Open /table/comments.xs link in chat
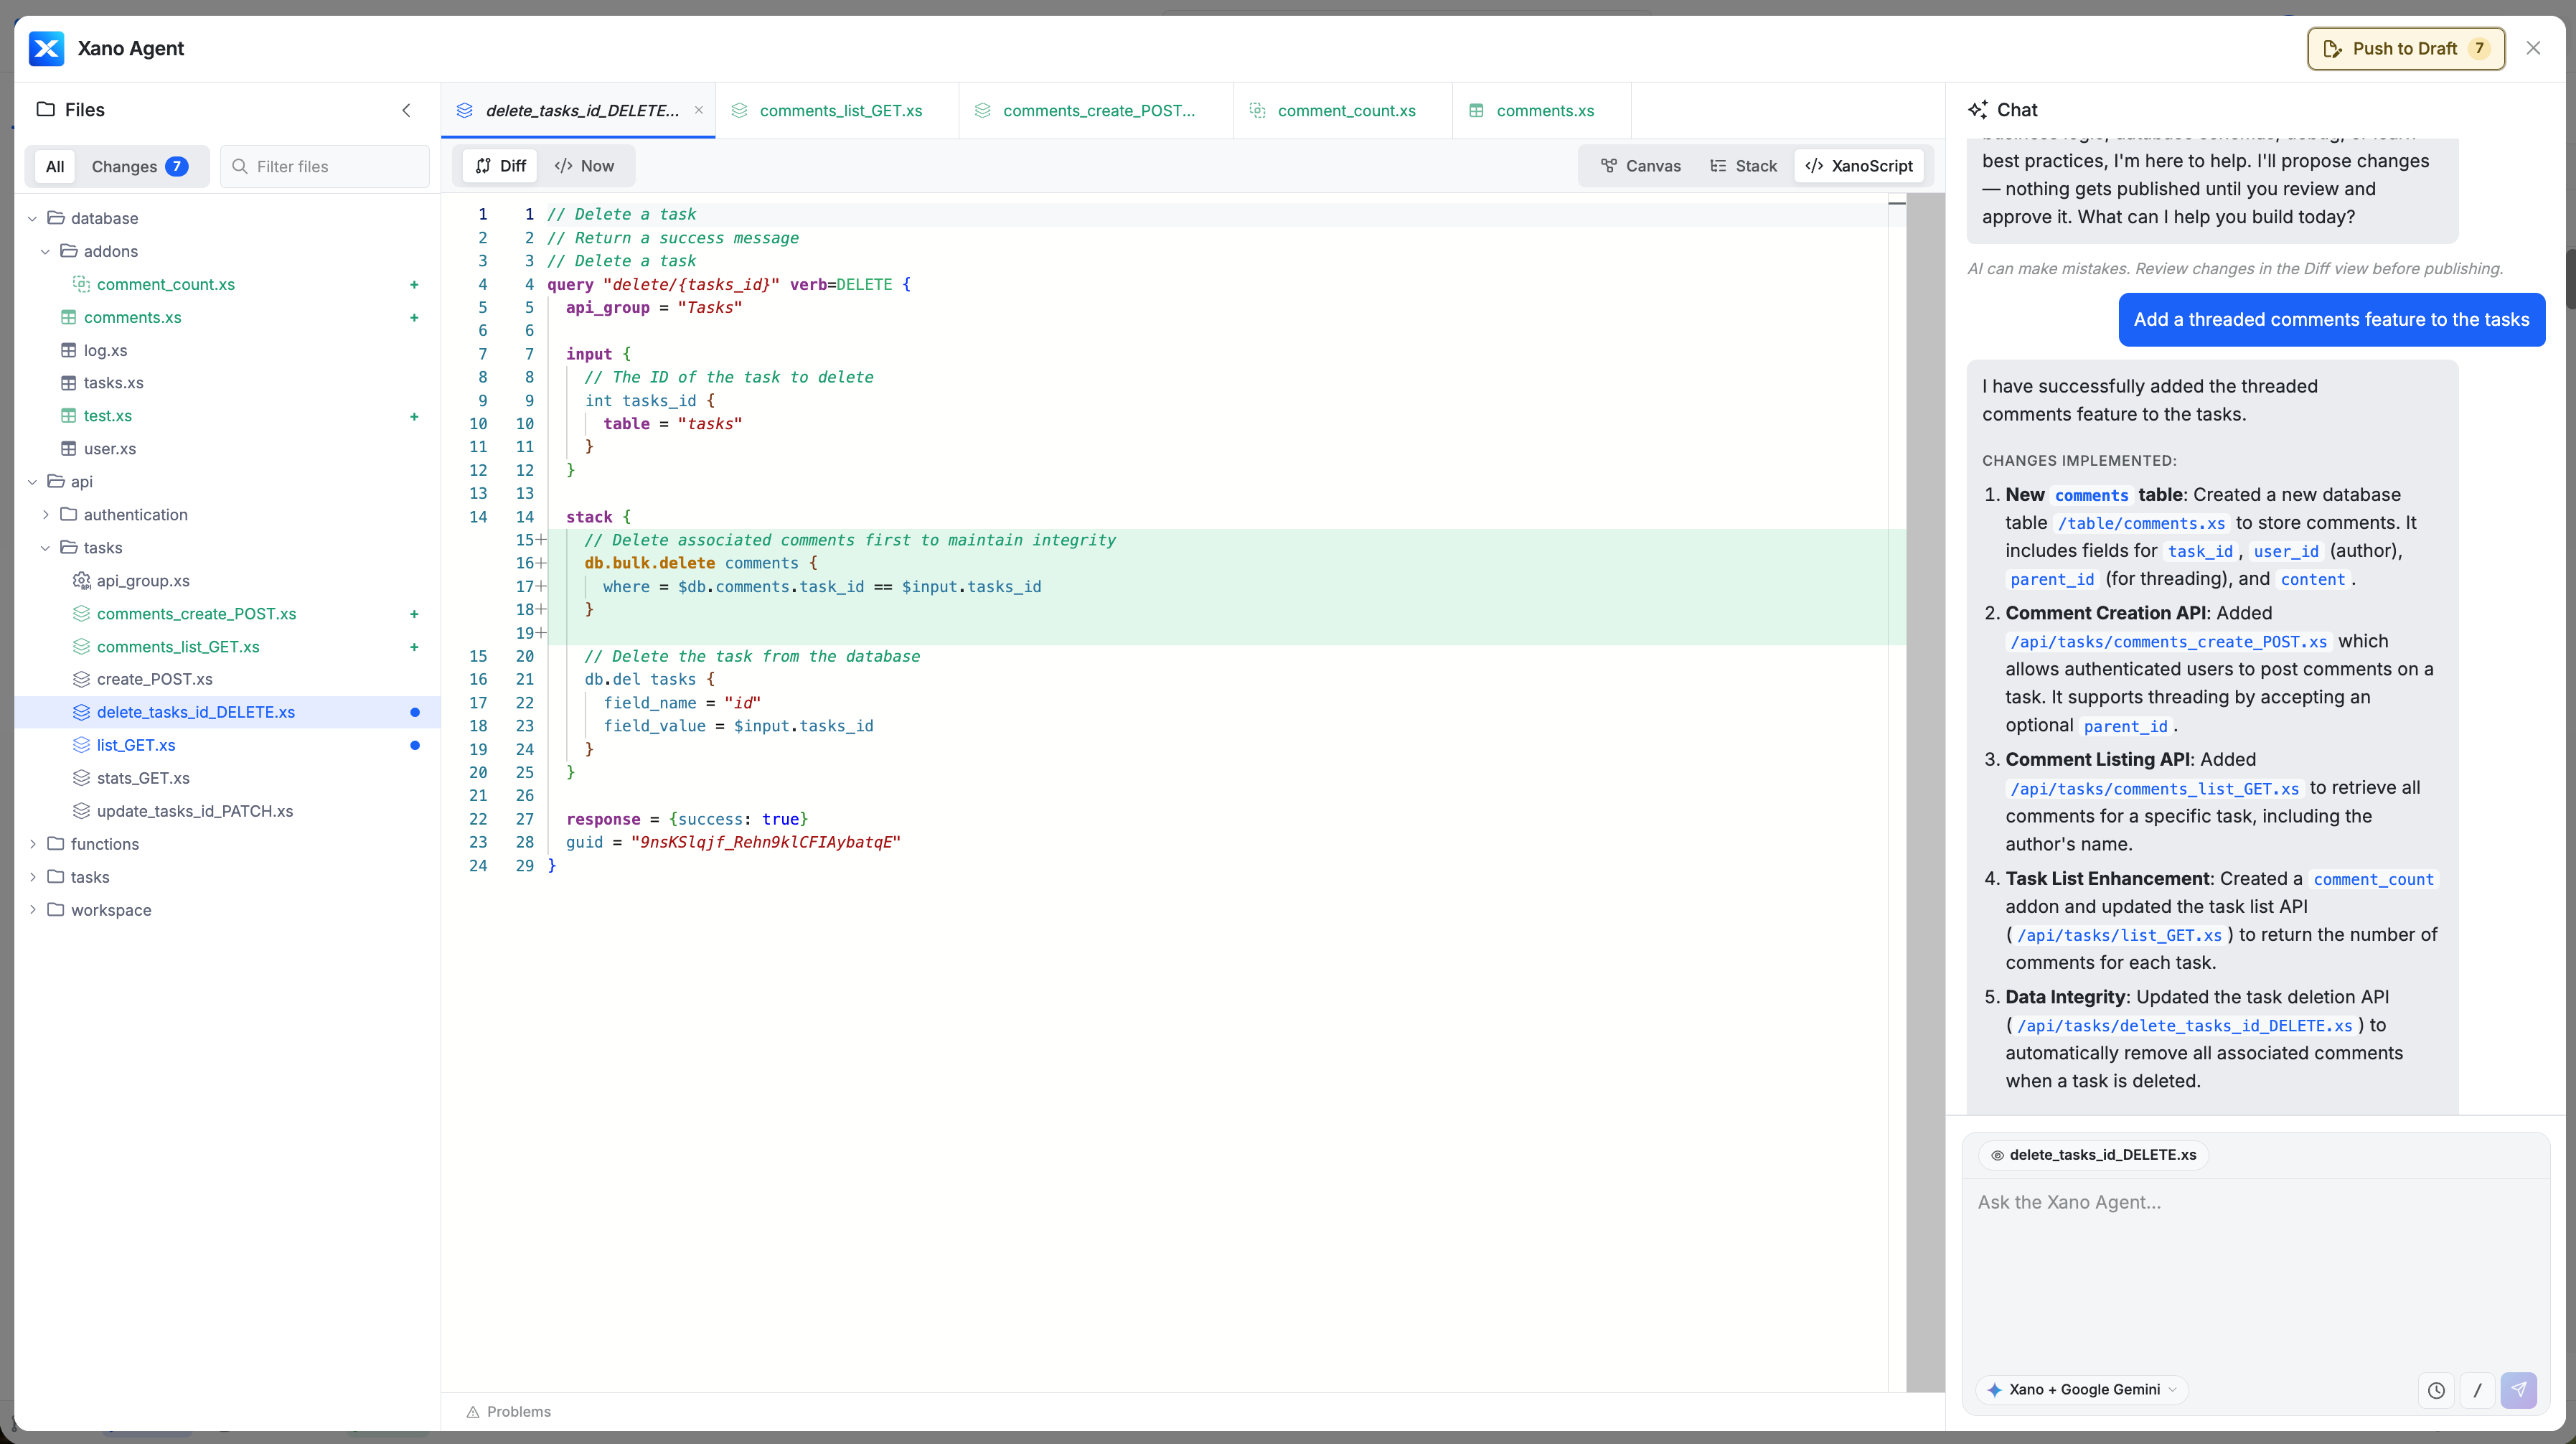 tap(2141, 524)
